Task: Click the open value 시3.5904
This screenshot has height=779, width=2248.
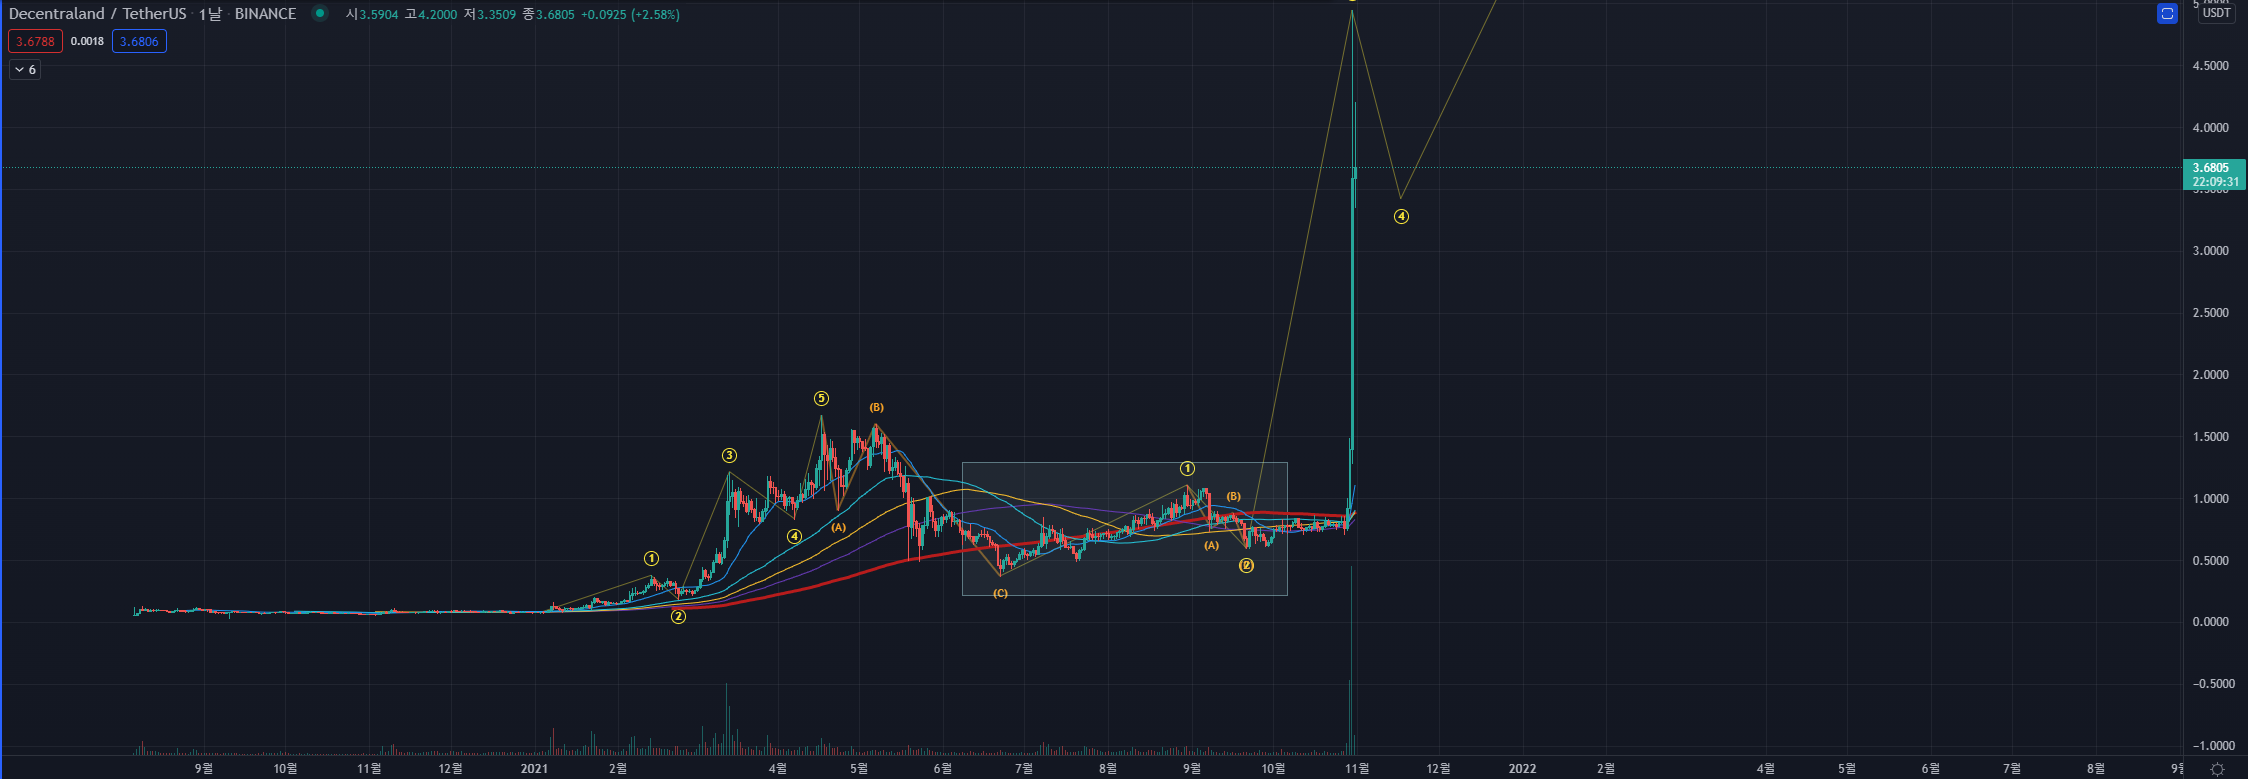Action: coord(372,15)
